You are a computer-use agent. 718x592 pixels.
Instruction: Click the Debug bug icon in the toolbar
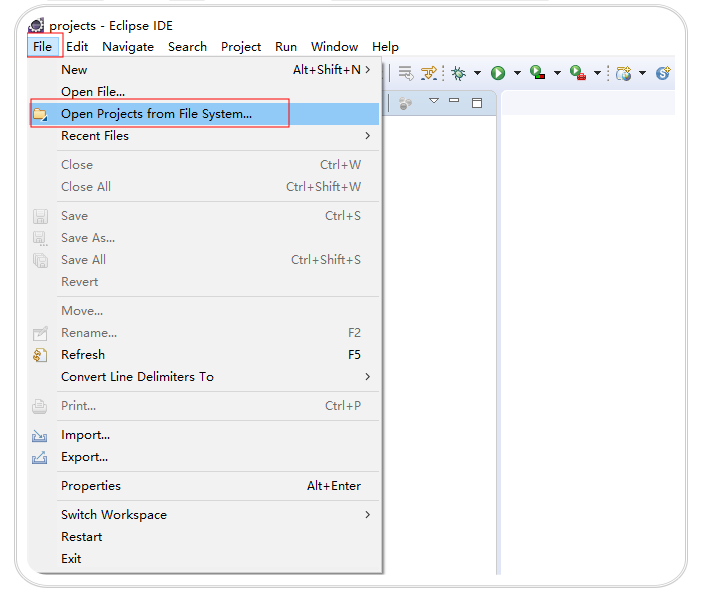point(458,73)
